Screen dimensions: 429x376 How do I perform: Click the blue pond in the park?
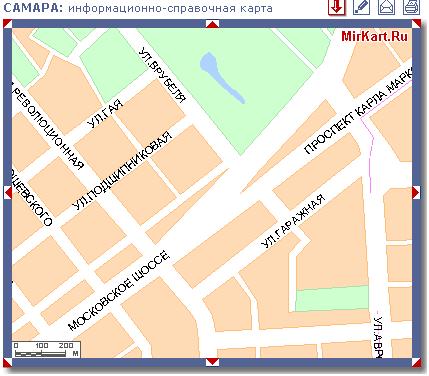(222, 77)
